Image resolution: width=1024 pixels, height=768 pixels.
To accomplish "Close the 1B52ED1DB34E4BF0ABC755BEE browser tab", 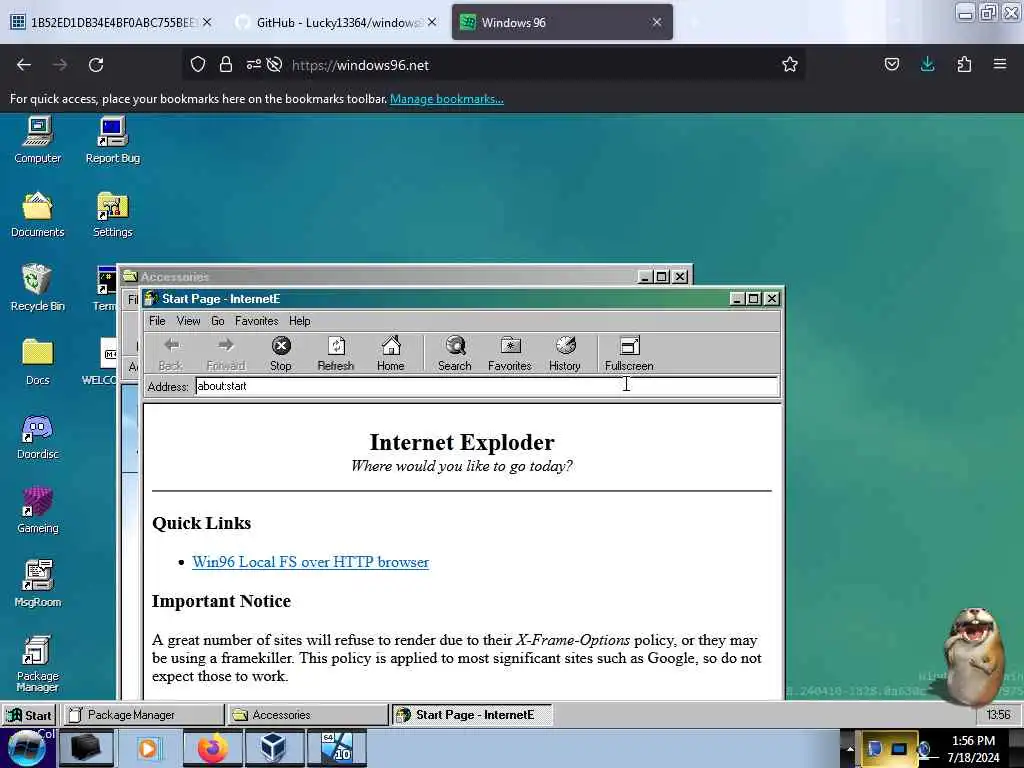I will coord(207,22).
